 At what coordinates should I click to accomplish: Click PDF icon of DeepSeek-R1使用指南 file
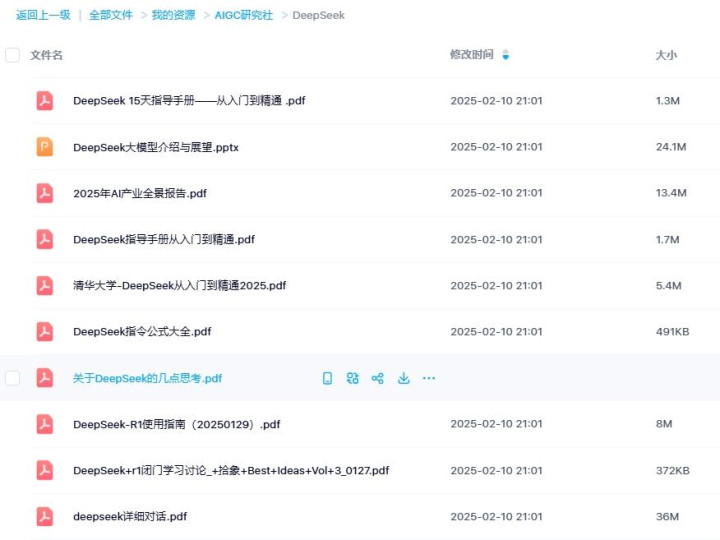(x=45, y=424)
